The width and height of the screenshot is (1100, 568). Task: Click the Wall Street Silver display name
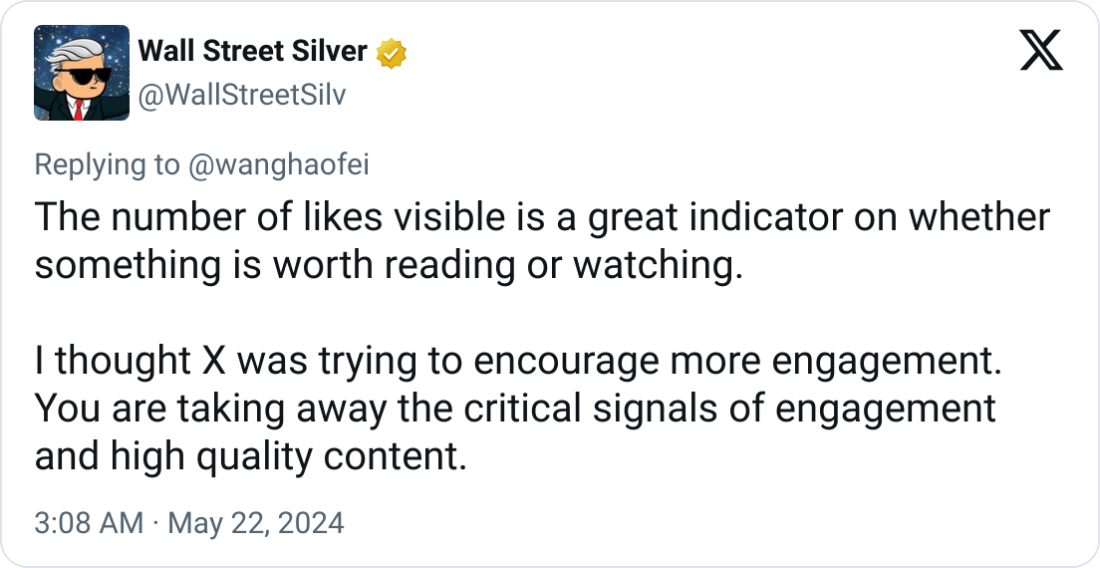pos(252,52)
